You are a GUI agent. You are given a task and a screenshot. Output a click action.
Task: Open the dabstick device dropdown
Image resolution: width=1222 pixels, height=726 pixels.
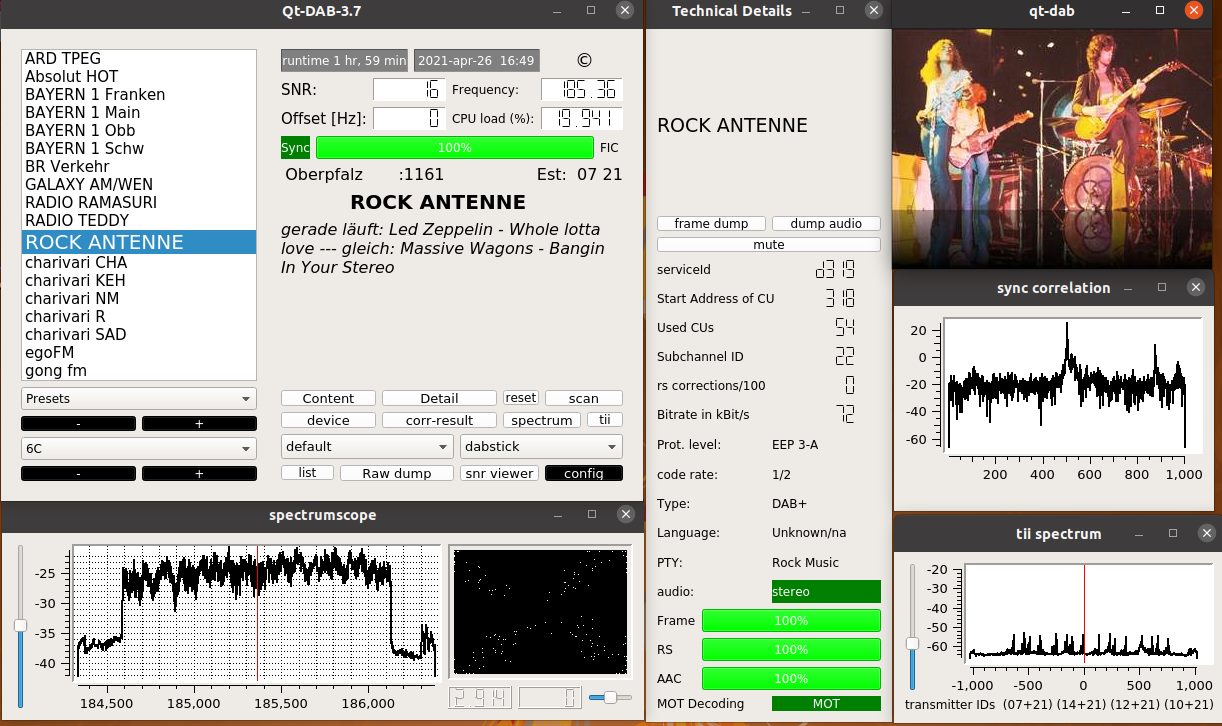(x=541, y=446)
